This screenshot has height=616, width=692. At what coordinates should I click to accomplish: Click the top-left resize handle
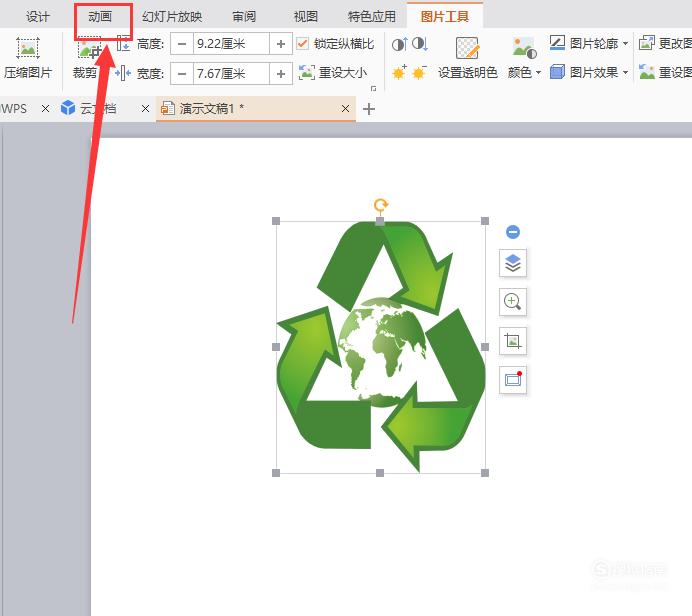[276, 221]
